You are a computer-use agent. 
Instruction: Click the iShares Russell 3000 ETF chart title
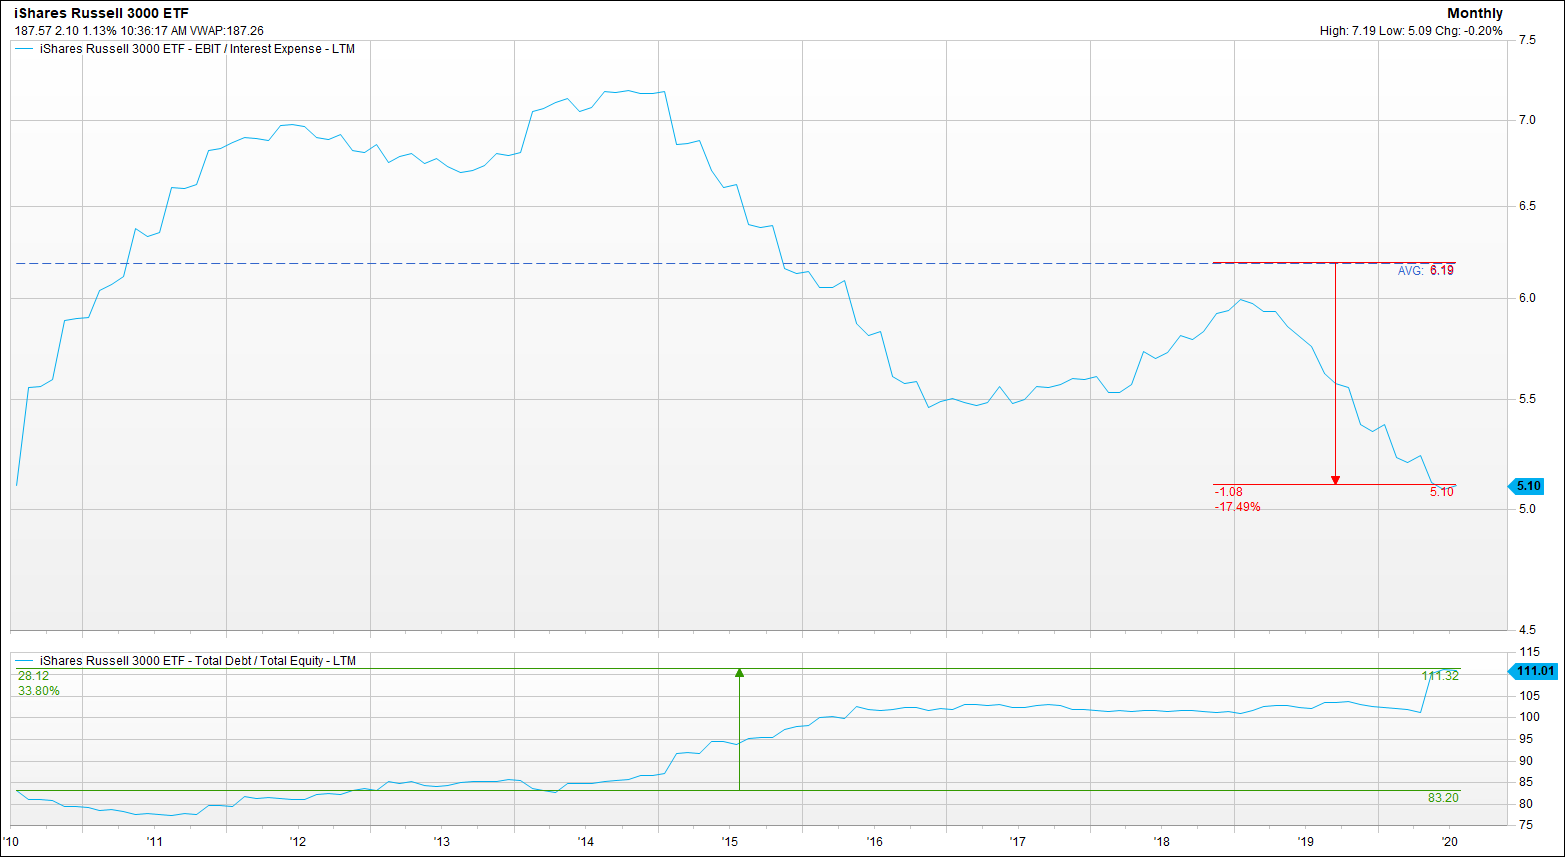tap(101, 13)
